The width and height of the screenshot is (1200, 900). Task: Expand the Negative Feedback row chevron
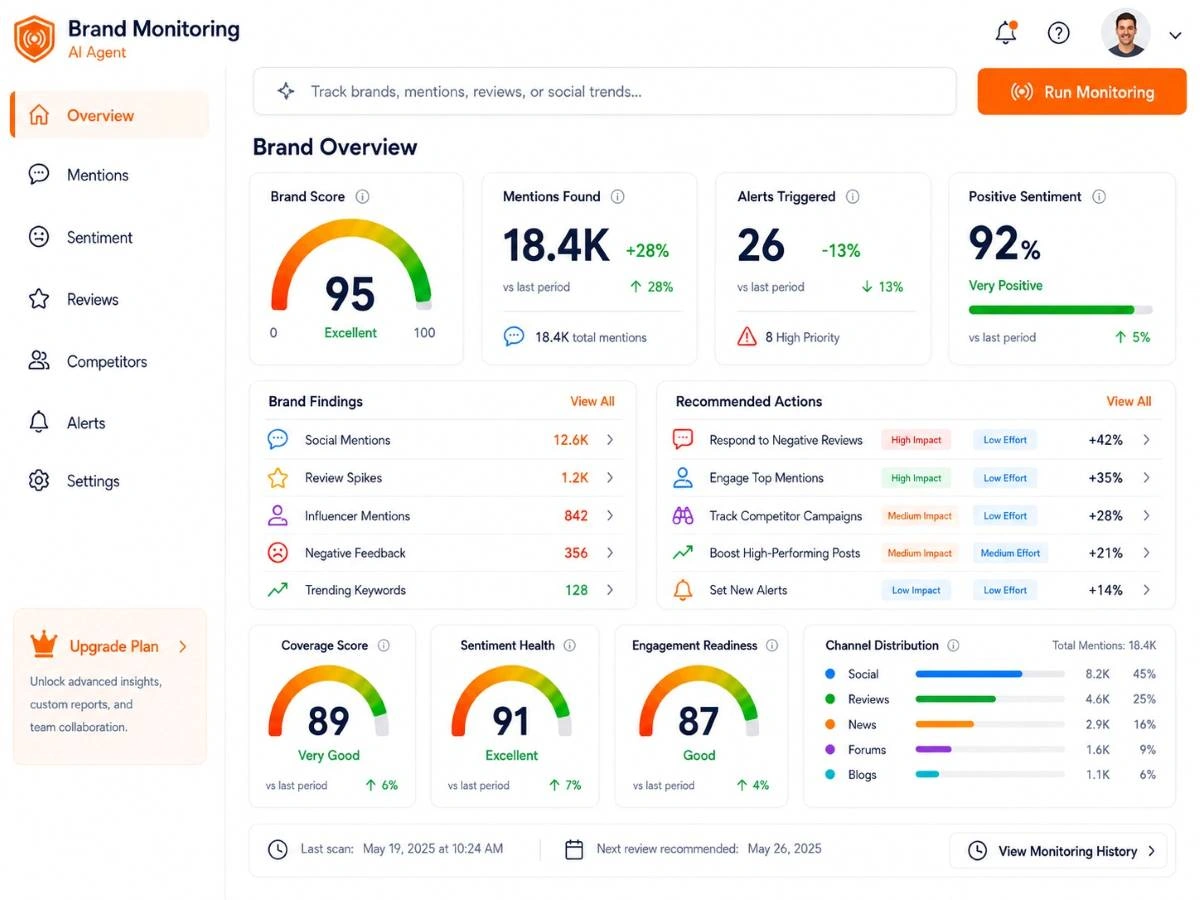610,553
